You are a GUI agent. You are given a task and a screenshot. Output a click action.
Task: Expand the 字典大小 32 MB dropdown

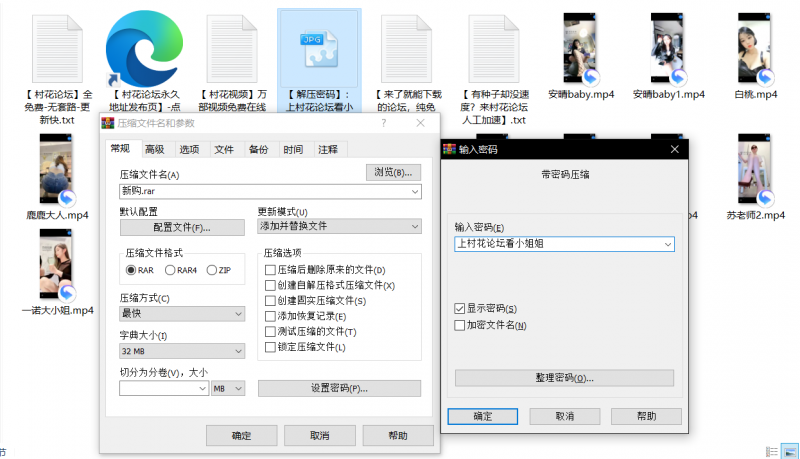pos(182,351)
